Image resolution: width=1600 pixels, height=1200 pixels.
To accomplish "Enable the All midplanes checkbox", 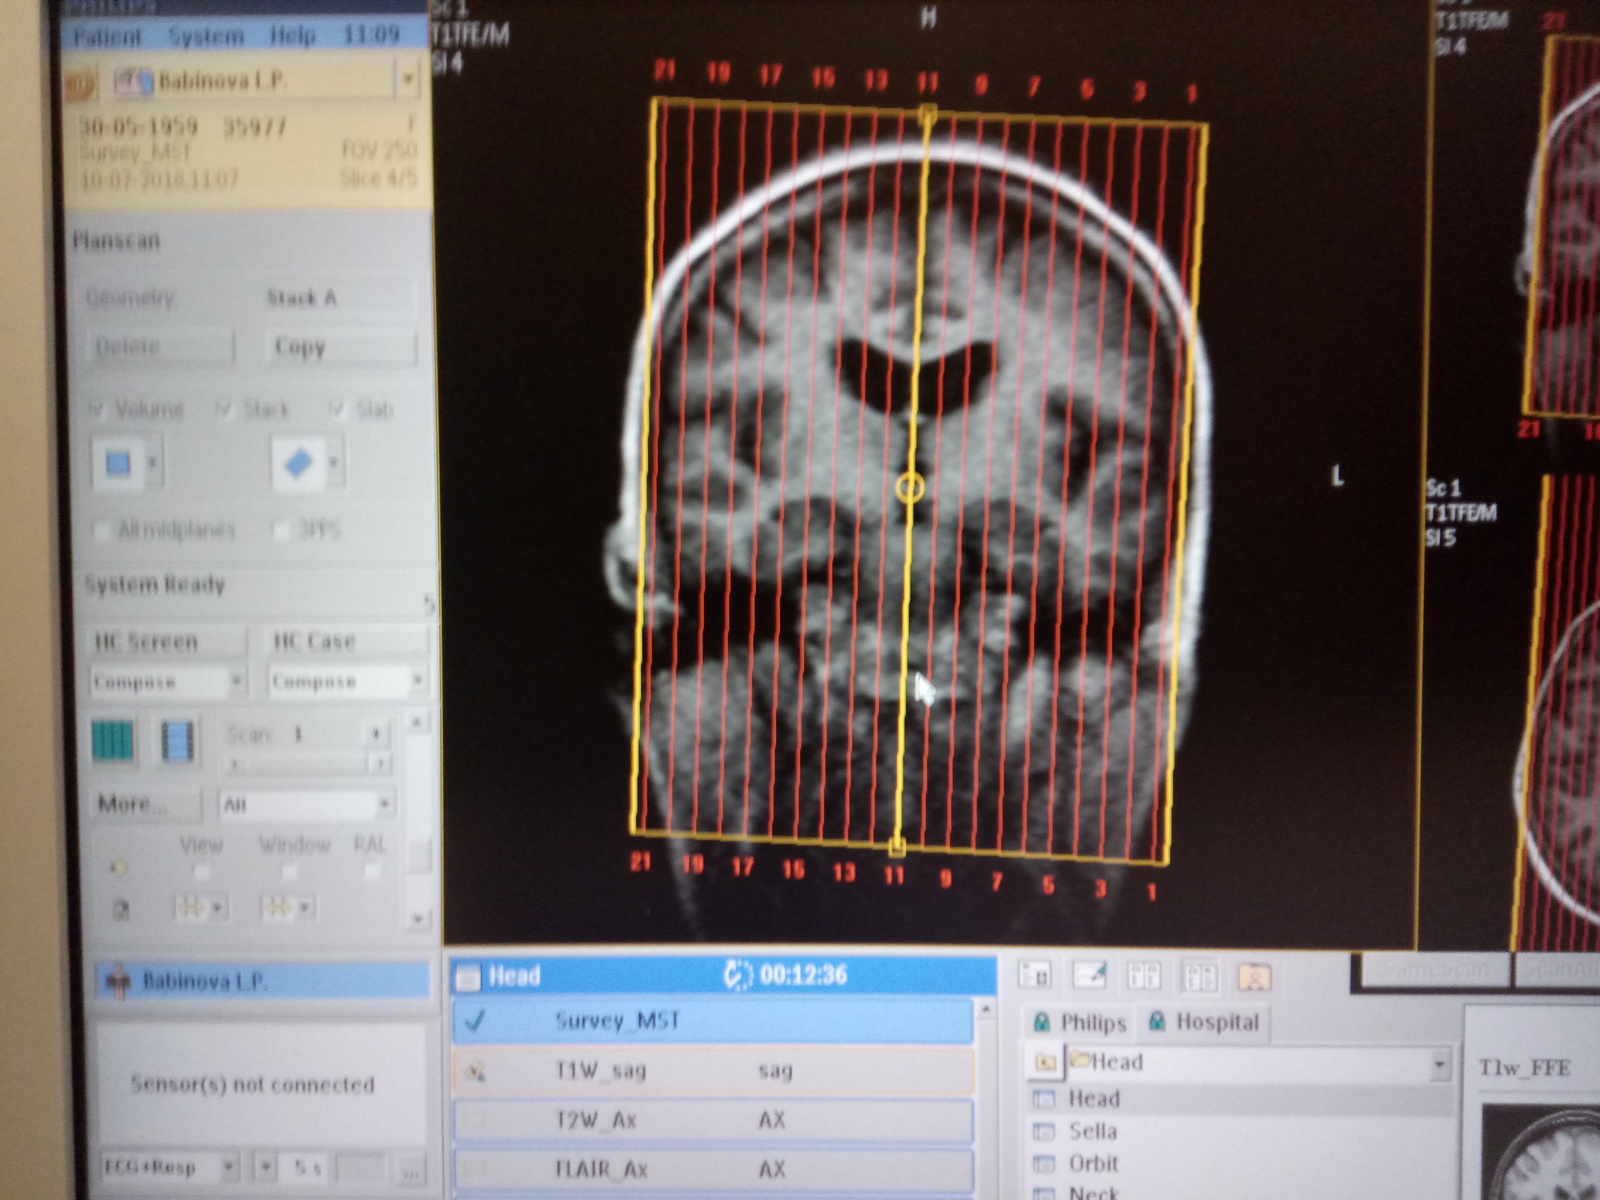I will pyautogui.click(x=101, y=529).
